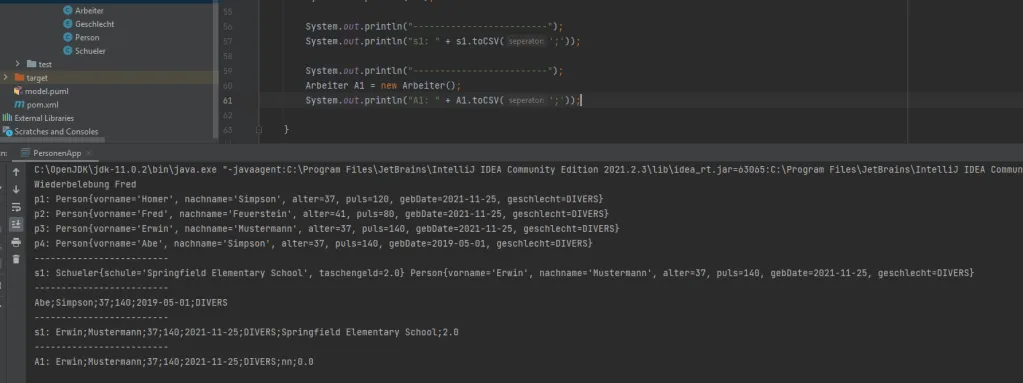Click line number 61 in the gutter
The height and width of the screenshot is (383, 1023).
pos(227,100)
